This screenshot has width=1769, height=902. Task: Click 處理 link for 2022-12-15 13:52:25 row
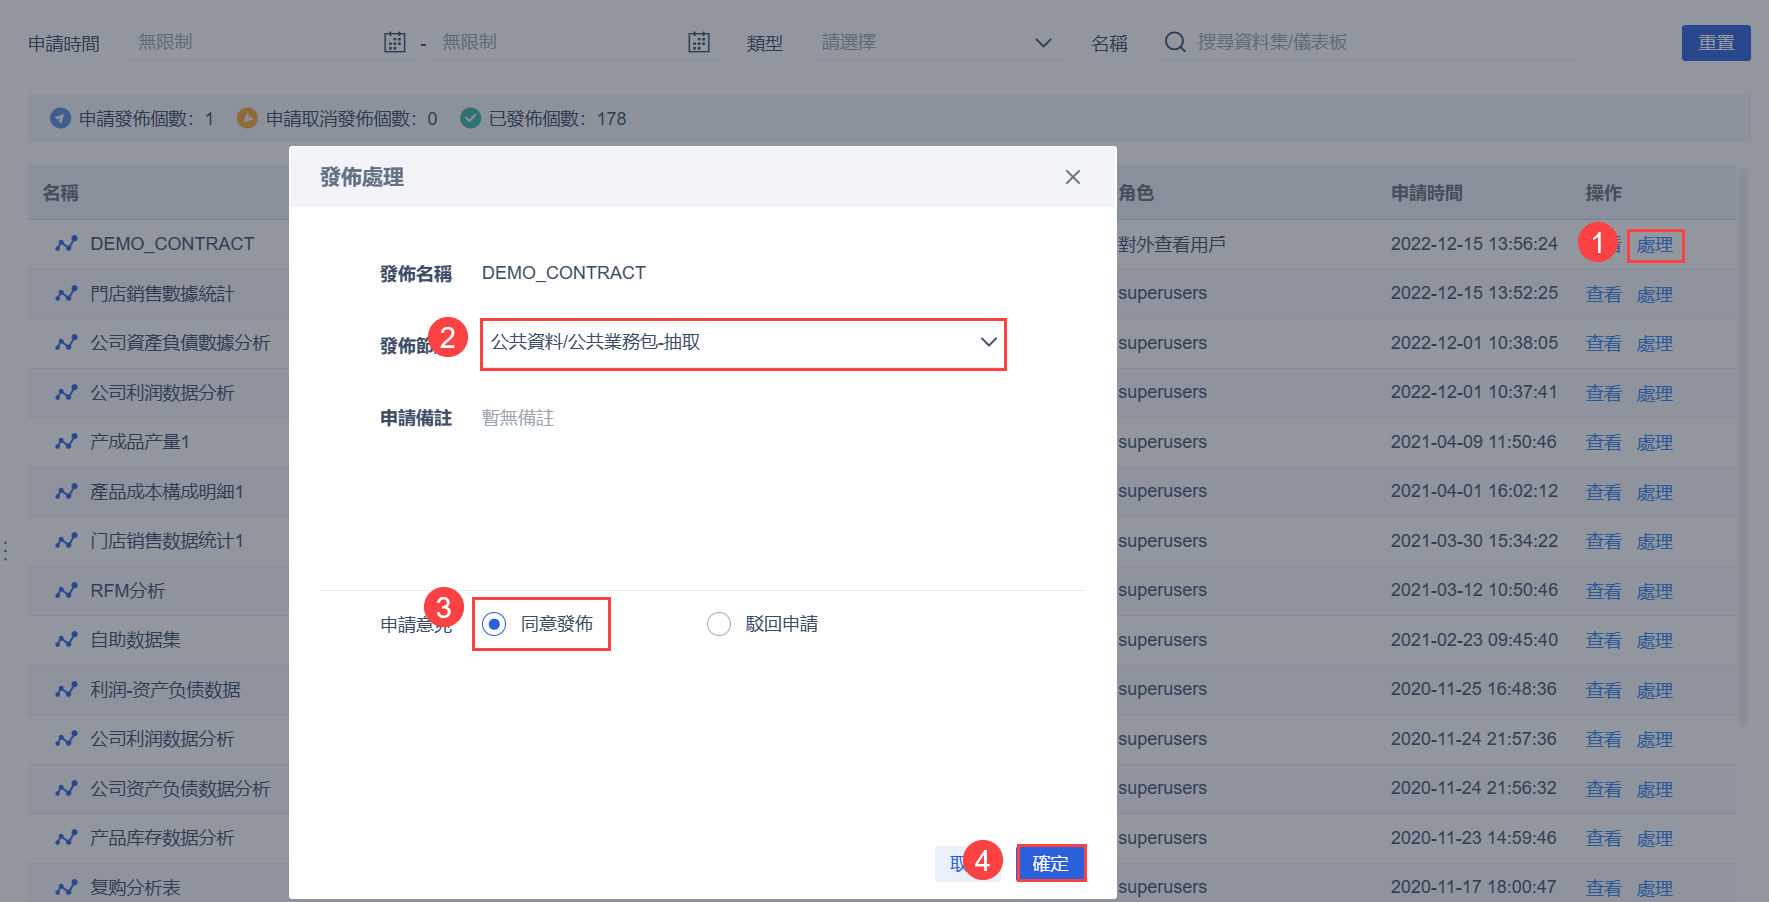(x=1655, y=294)
